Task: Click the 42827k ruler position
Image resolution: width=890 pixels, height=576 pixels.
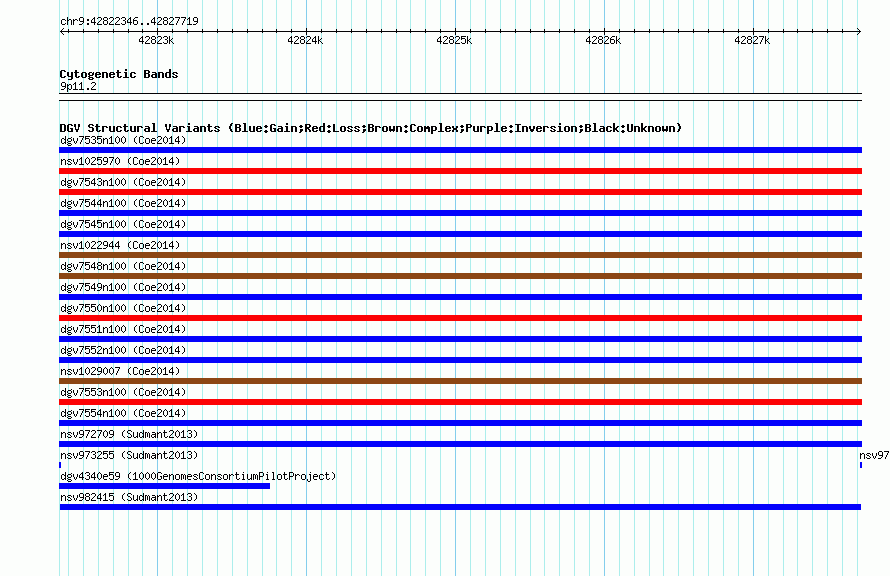Action: (752, 40)
